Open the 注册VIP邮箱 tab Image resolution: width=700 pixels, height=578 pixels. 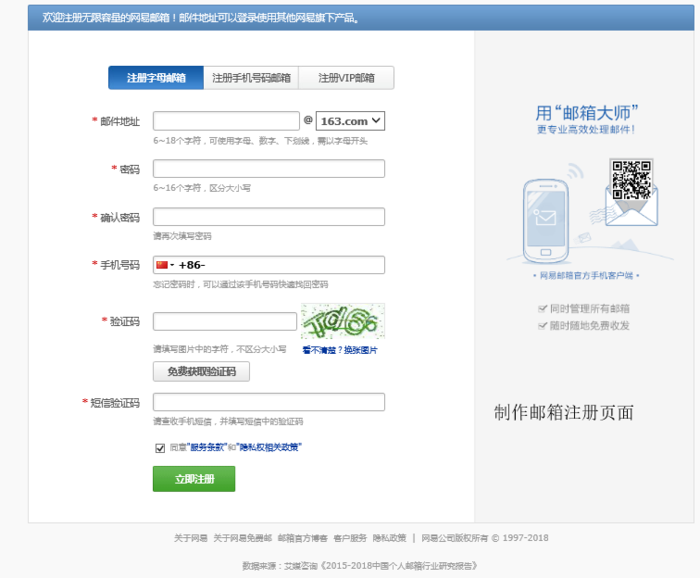pyautogui.click(x=346, y=78)
